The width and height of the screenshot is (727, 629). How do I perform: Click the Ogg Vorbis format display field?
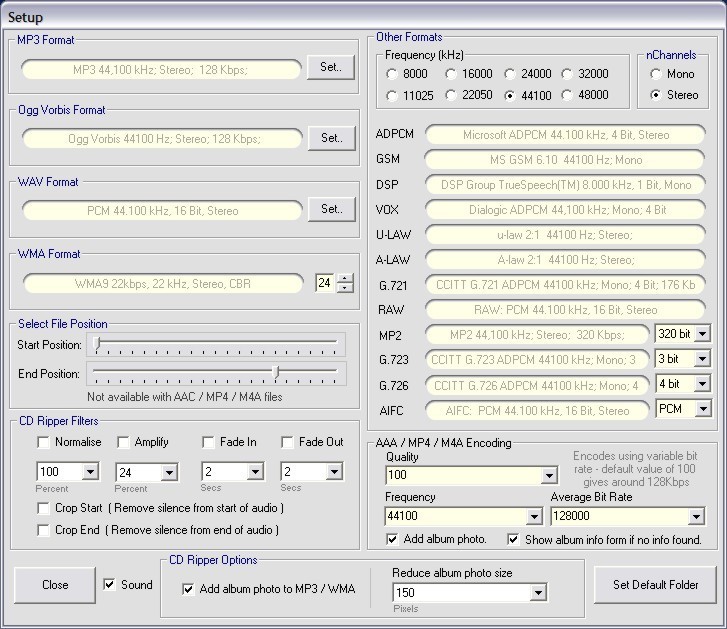point(162,139)
